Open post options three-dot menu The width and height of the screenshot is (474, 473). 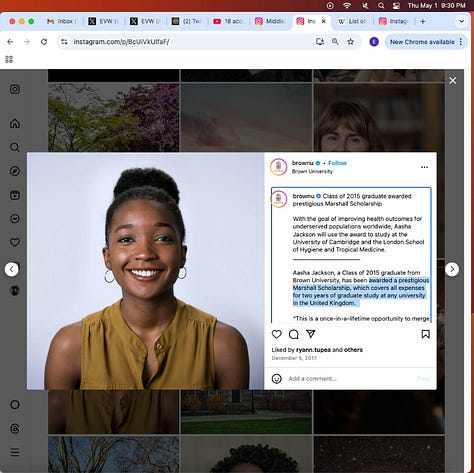pos(424,167)
